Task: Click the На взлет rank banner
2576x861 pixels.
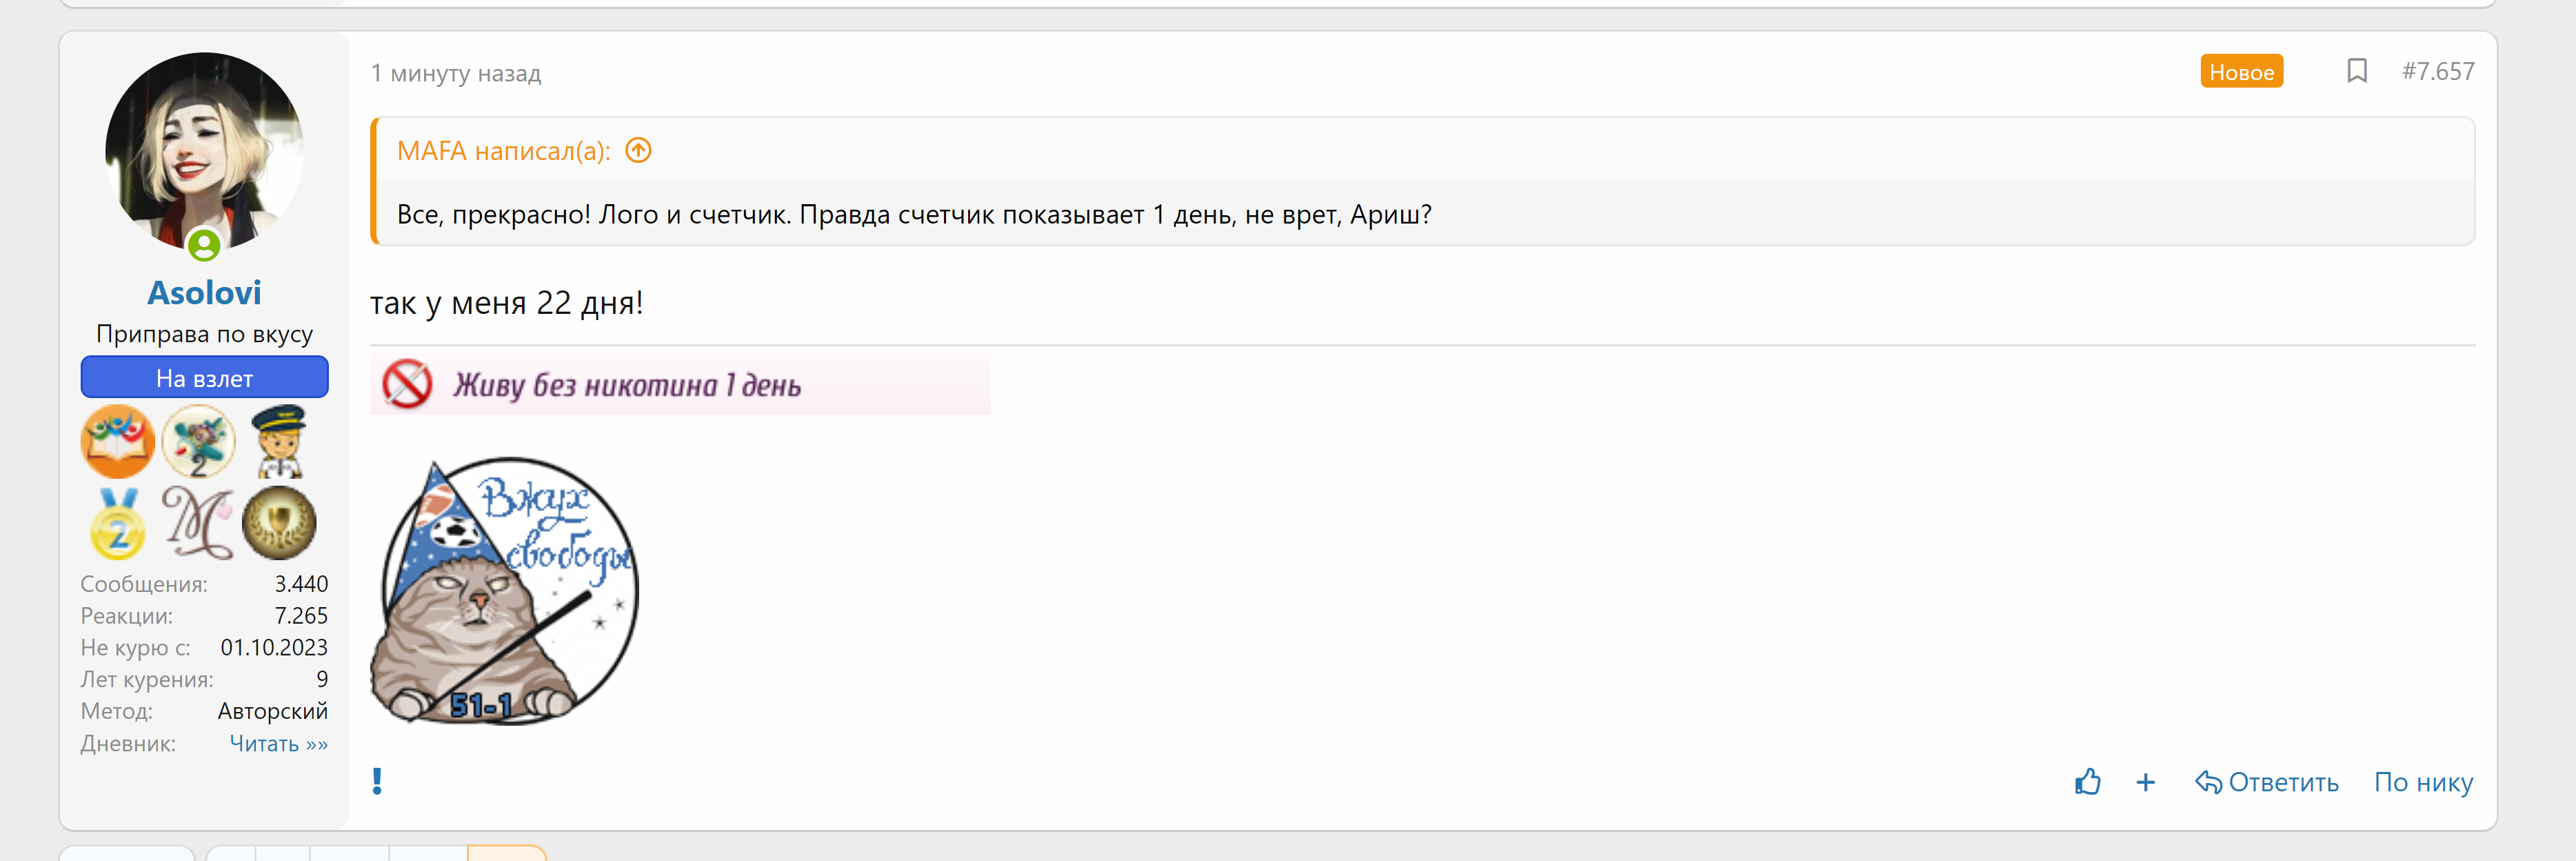Action: coord(204,378)
